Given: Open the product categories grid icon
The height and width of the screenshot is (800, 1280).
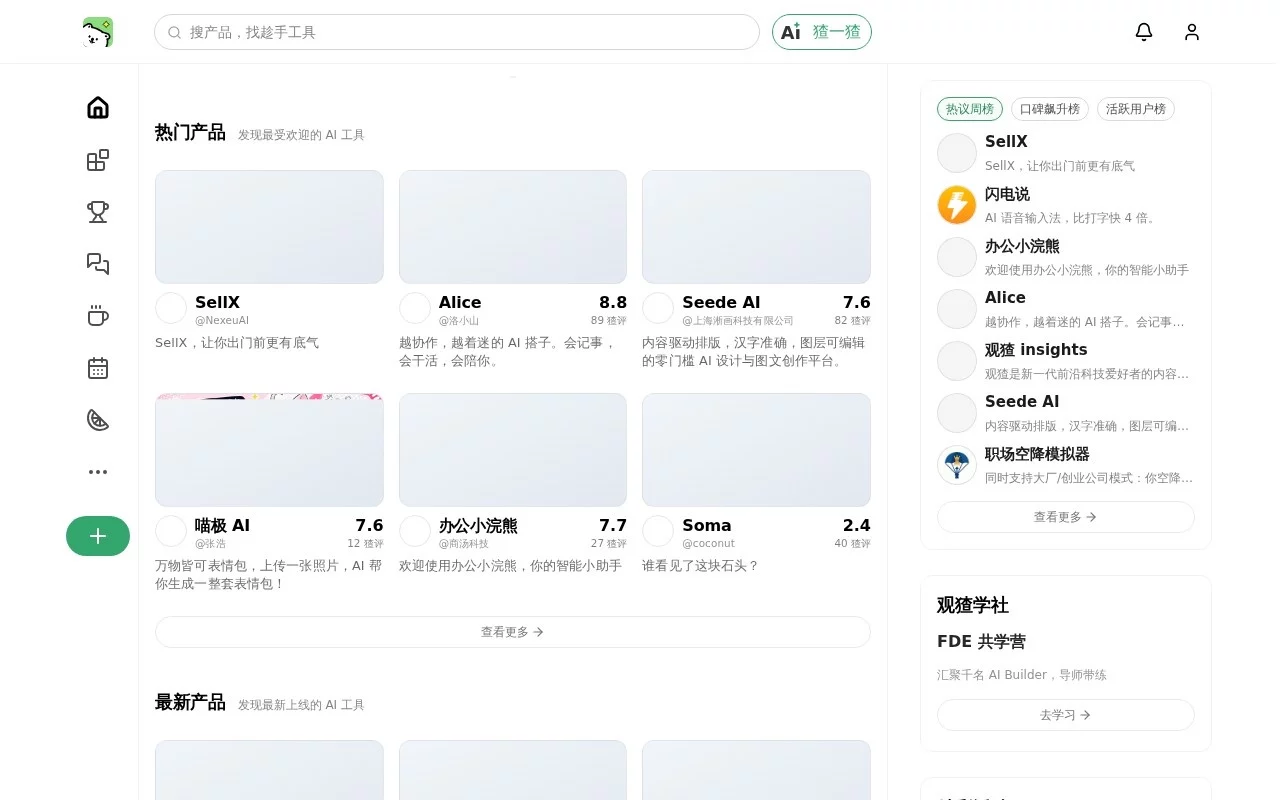Looking at the screenshot, I should pos(98,160).
